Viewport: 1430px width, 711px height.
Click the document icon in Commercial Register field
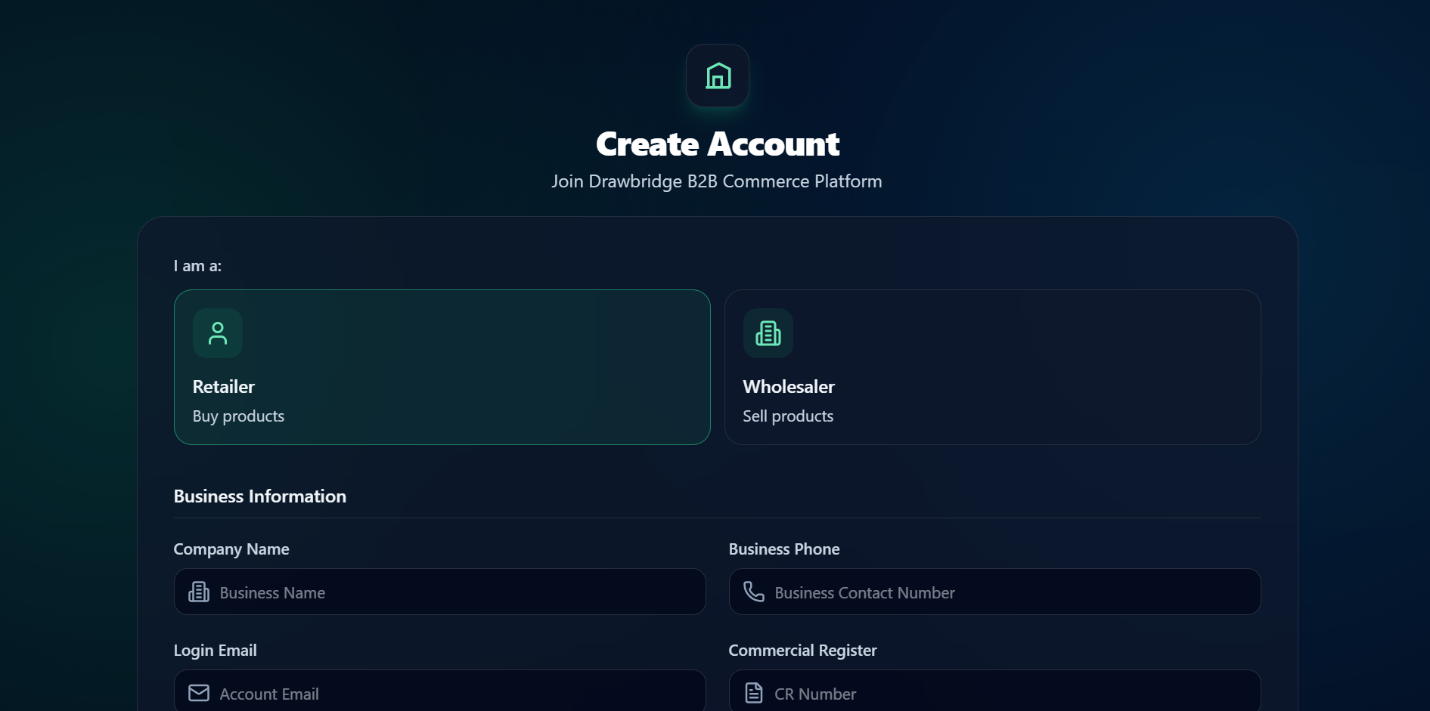tap(754, 693)
